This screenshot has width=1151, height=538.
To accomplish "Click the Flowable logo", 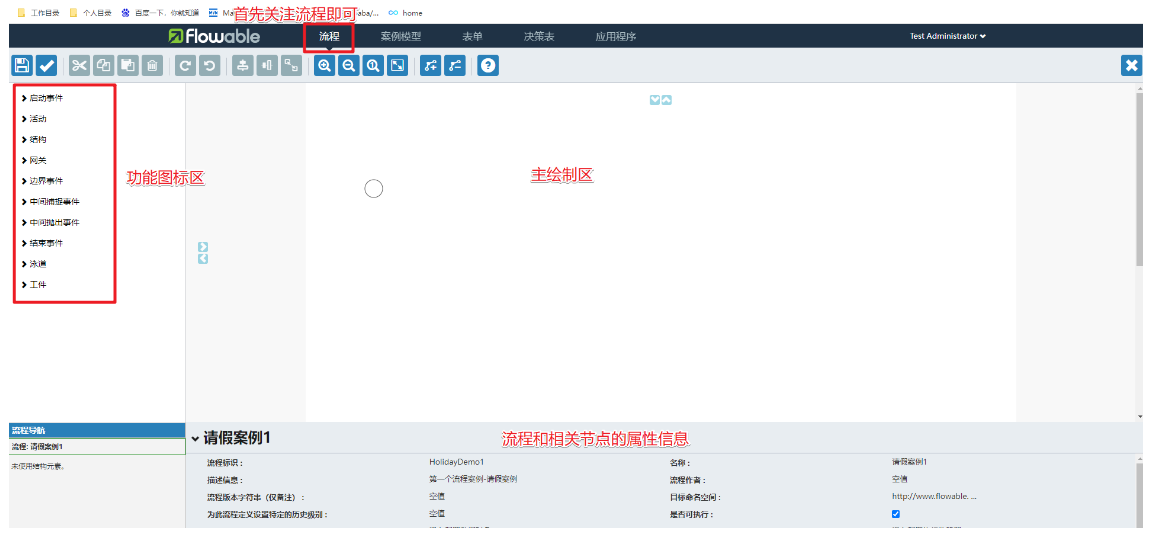I will coord(214,36).
